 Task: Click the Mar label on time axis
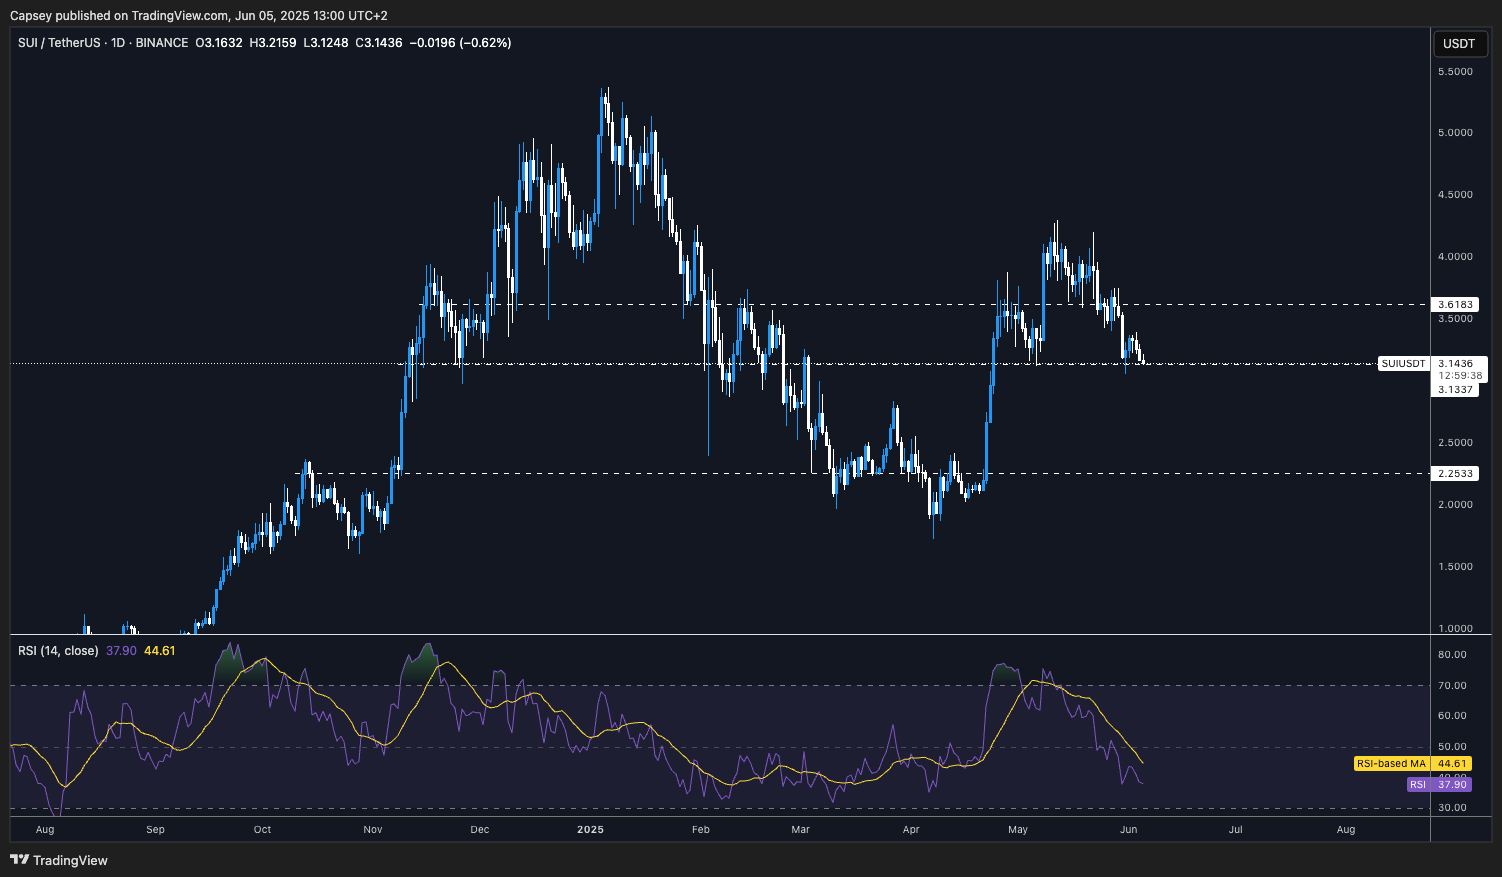tap(800, 829)
